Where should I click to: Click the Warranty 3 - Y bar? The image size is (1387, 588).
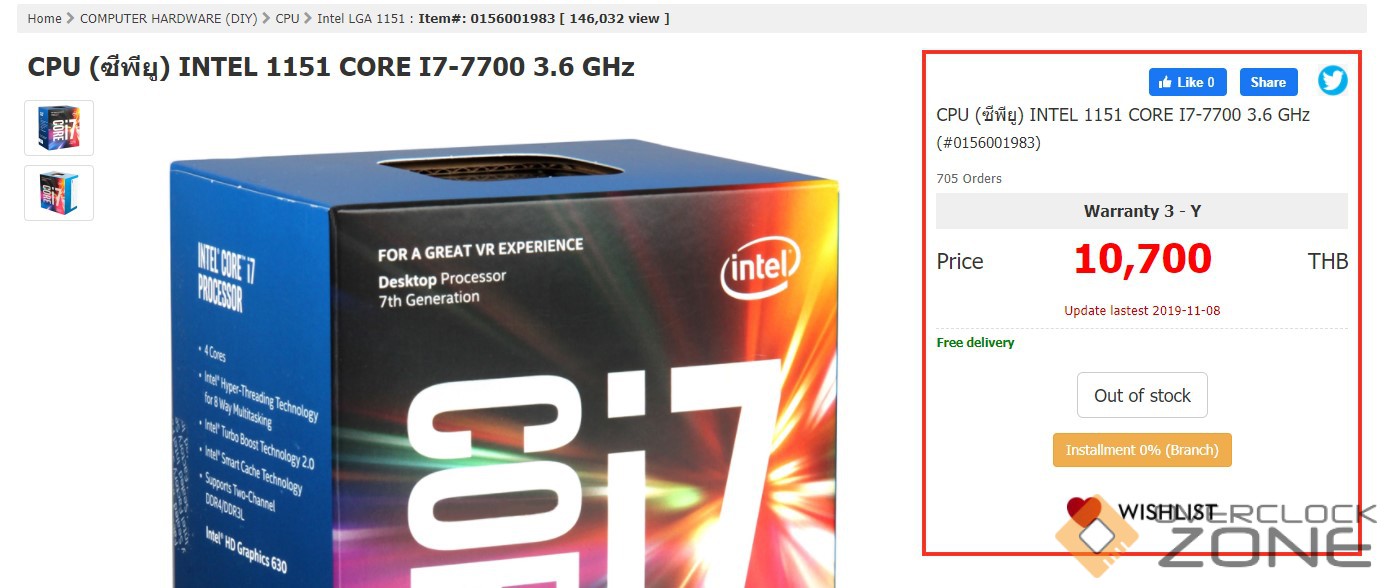coord(1142,211)
